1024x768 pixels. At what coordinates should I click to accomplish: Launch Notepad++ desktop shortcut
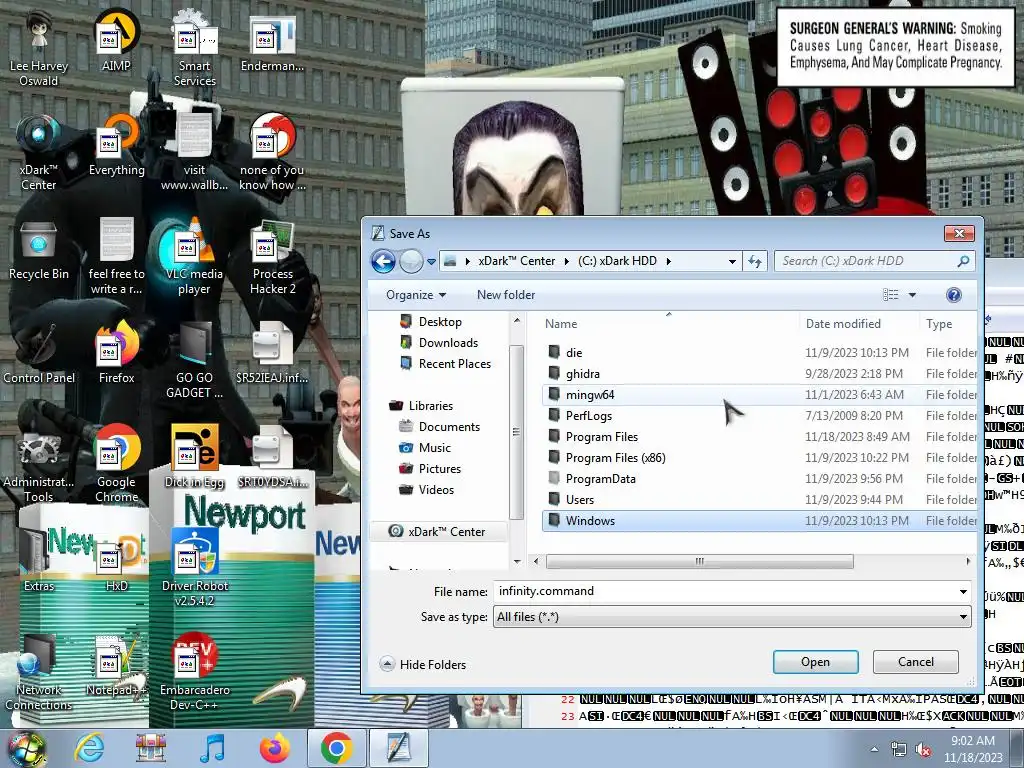pos(116,665)
